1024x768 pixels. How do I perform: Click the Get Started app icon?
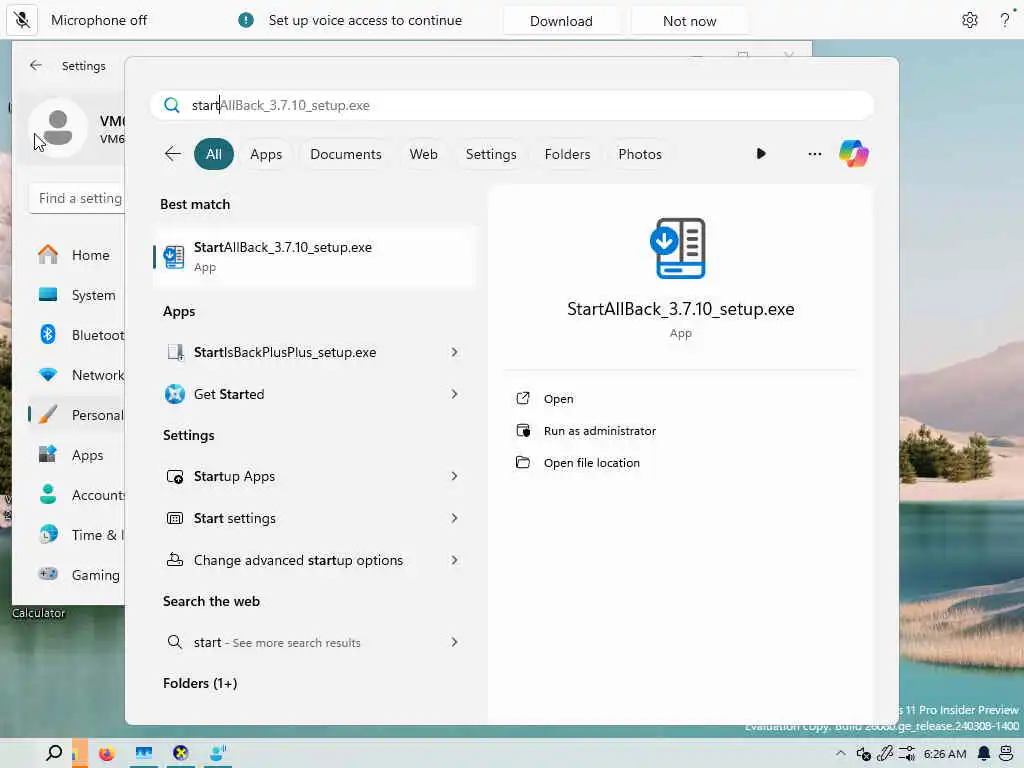point(174,394)
